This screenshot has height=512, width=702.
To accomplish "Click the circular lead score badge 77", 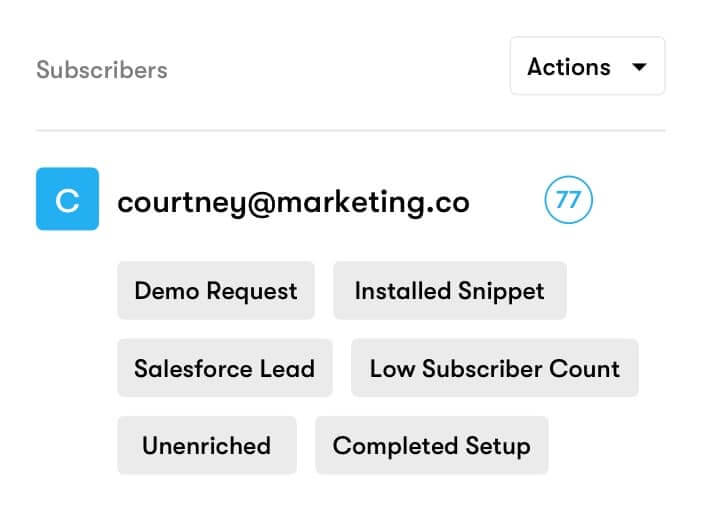I will pyautogui.click(x=568, y=200).
